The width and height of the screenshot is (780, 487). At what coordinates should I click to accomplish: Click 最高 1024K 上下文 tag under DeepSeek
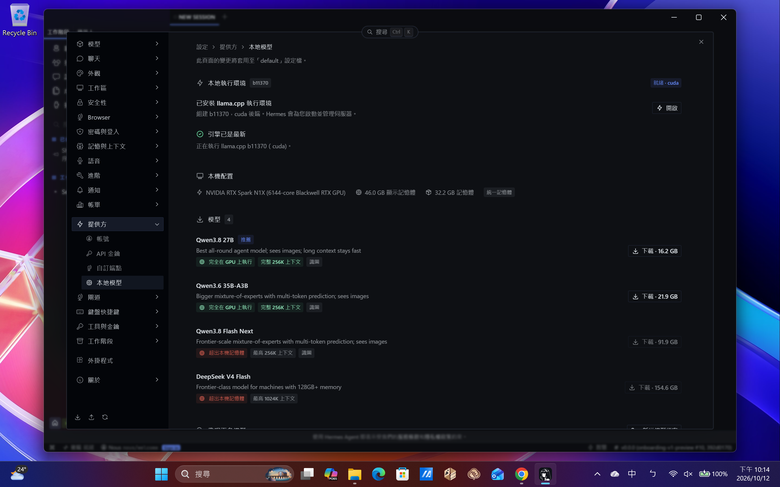[274, 398]
